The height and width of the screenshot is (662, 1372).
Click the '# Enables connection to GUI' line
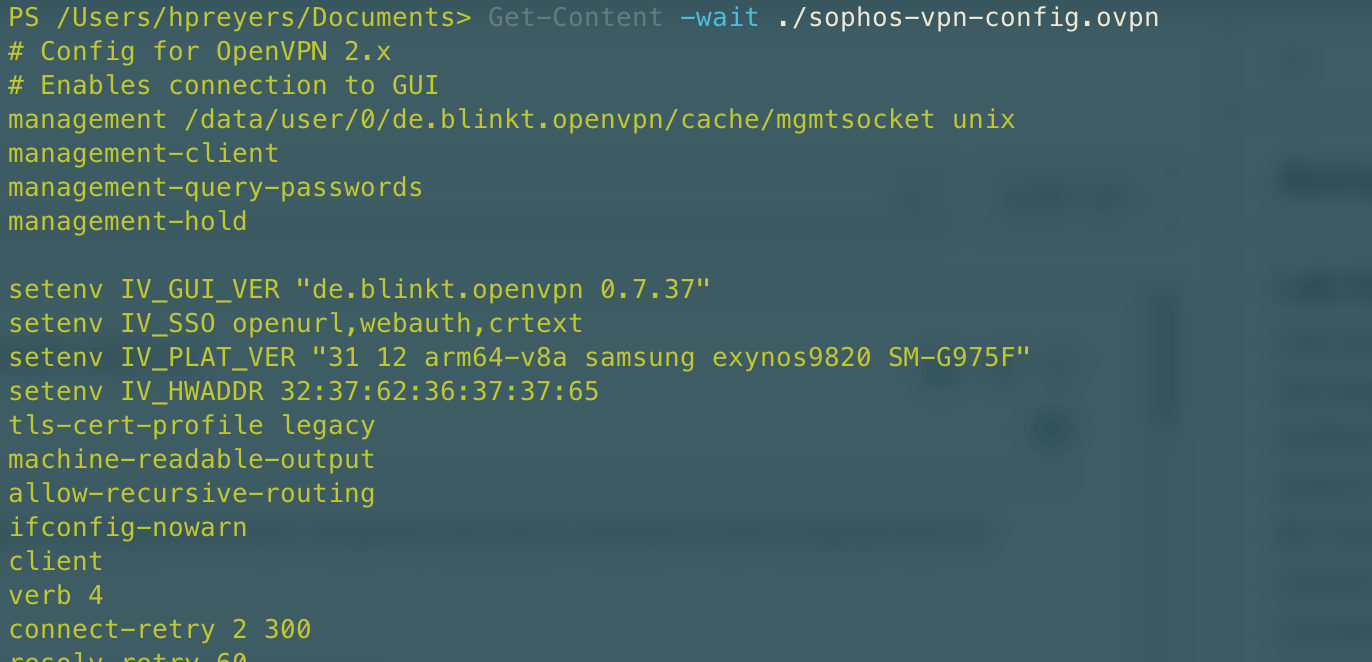click(x=223, y=85)
